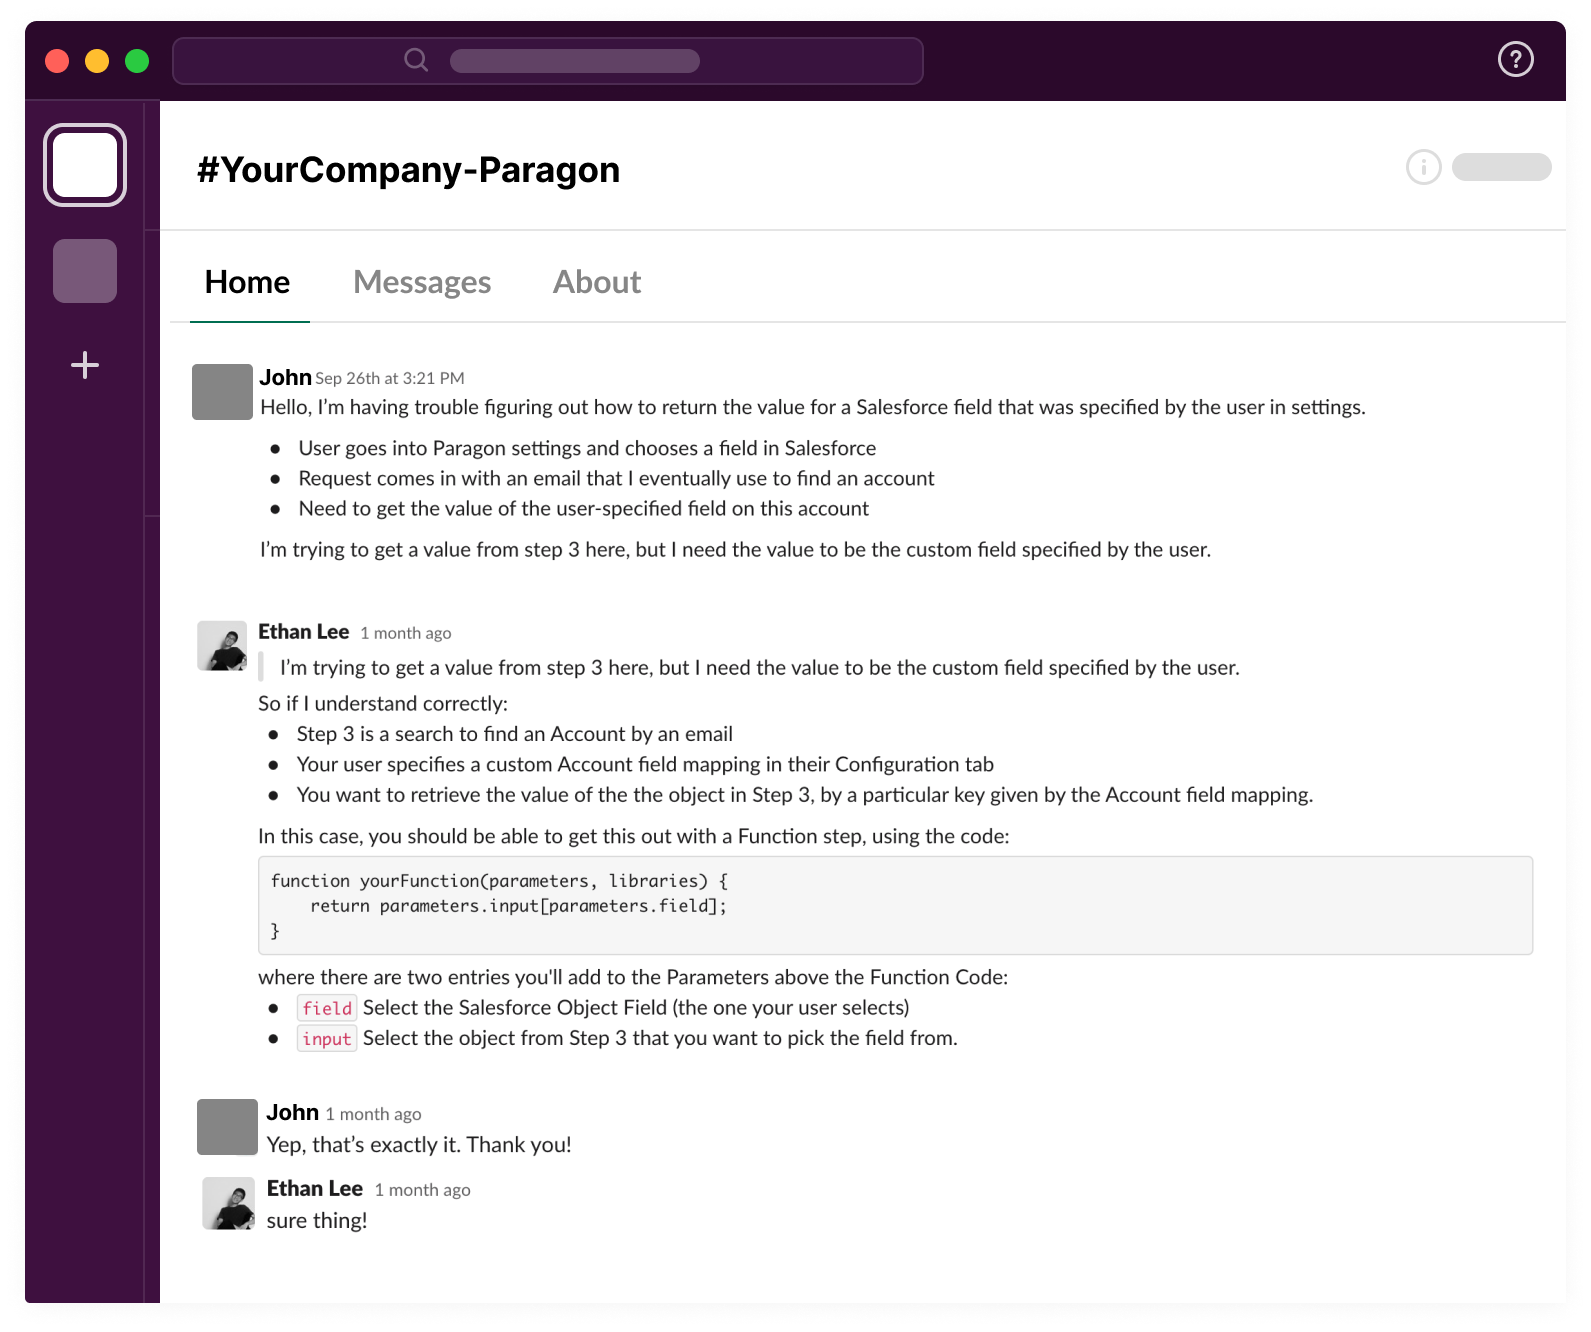Open John's gray avatar on first message
The height and width of the screenshot is (1332, 1591).
[222, 392]
